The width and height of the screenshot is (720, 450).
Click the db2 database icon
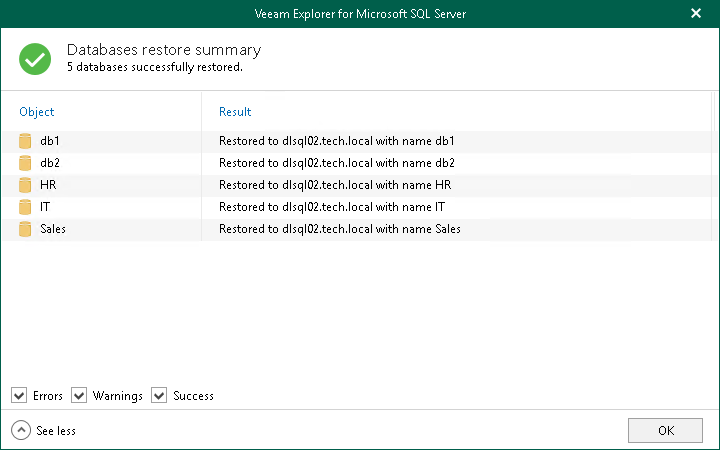coord(26,163)
